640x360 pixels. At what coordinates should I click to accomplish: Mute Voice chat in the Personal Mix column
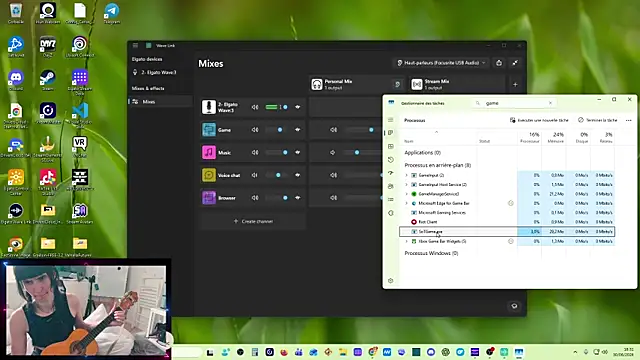(333, 175)
